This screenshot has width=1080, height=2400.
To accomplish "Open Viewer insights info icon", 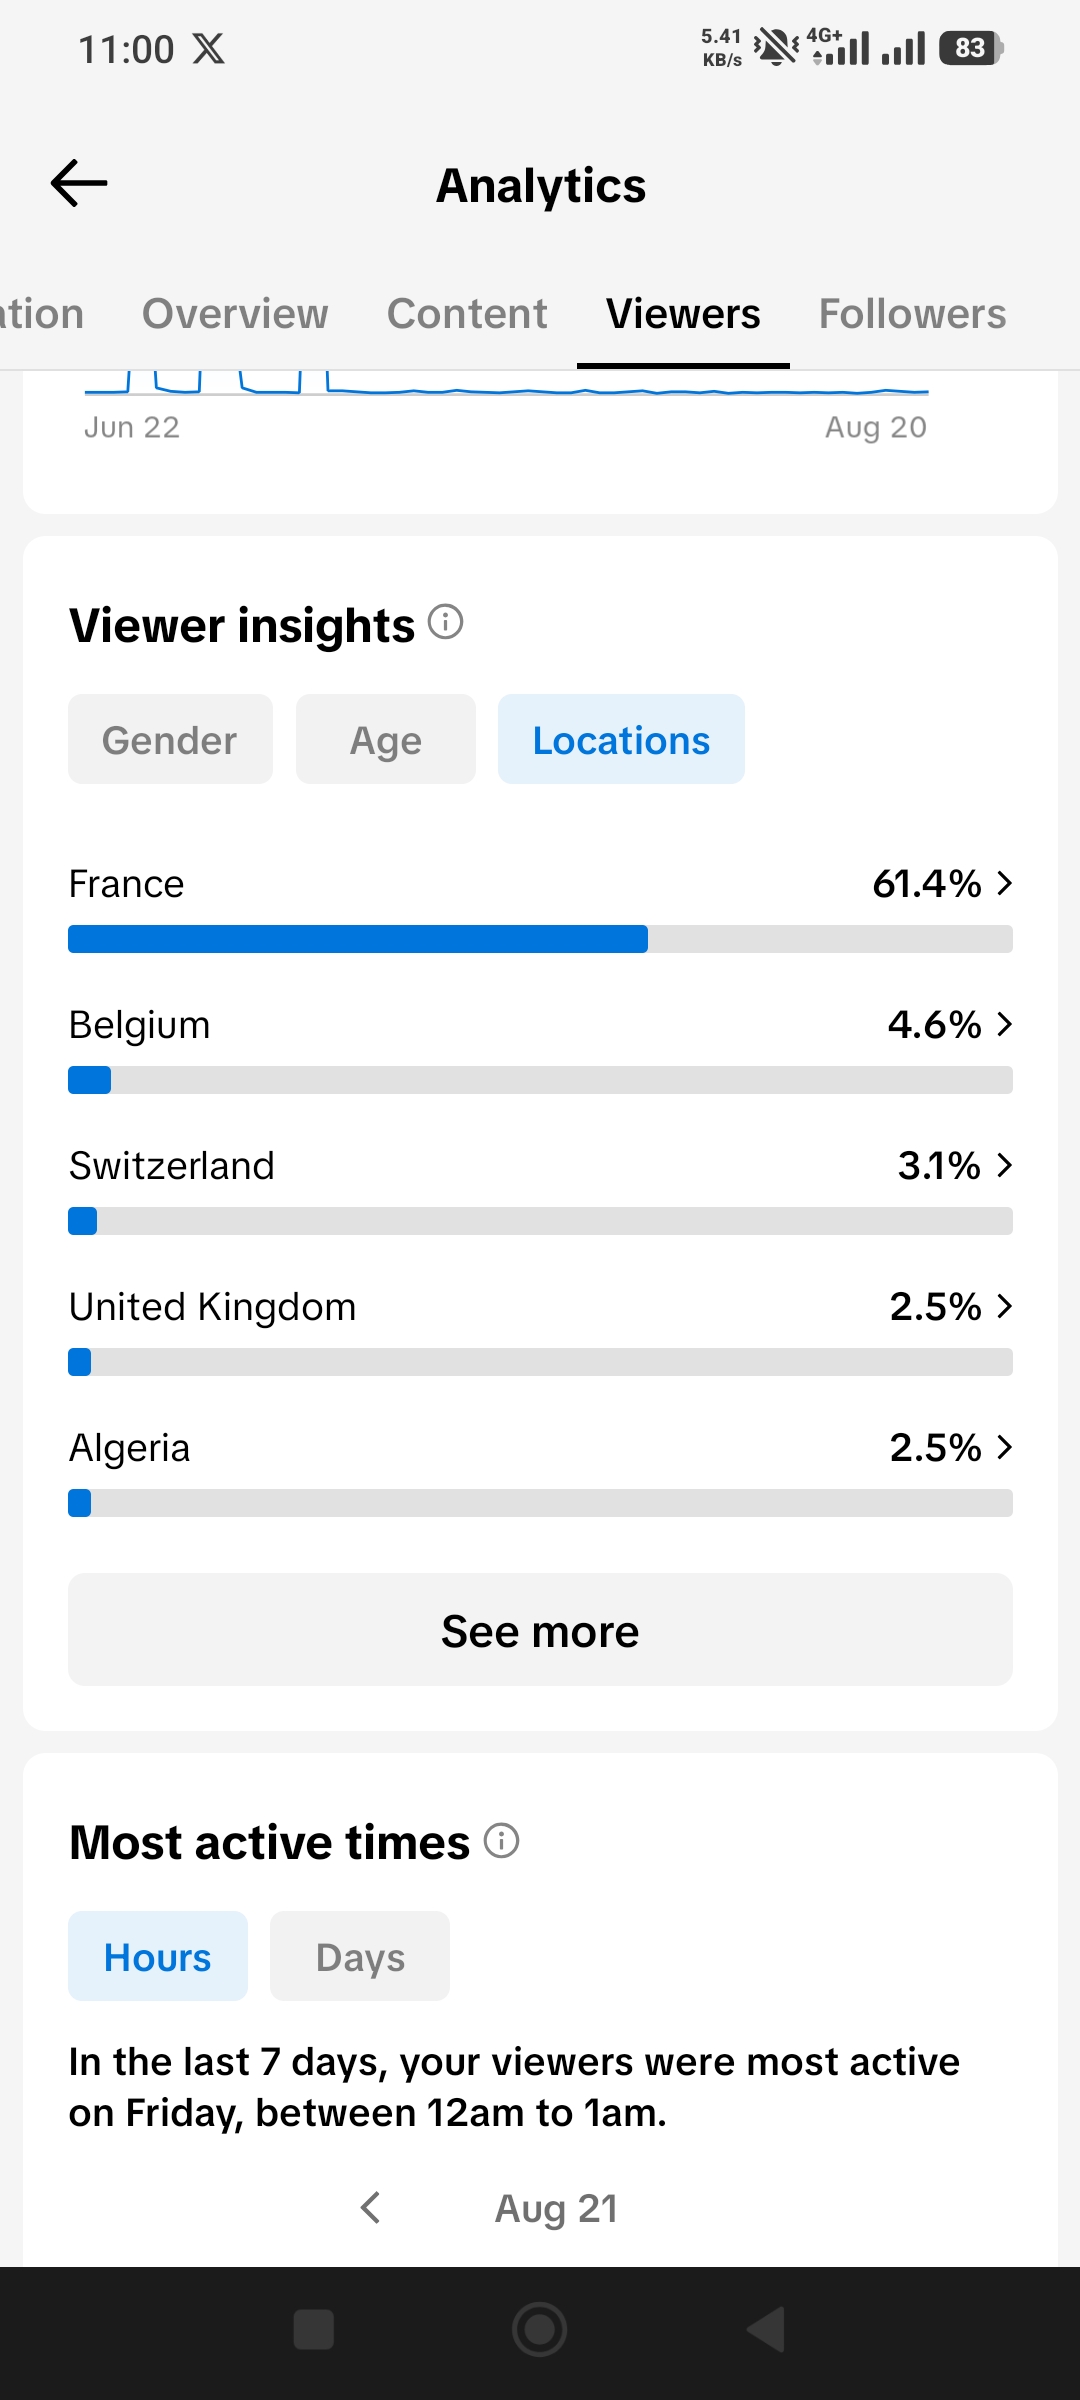I will pyautogui.click(x=446, y=622).
